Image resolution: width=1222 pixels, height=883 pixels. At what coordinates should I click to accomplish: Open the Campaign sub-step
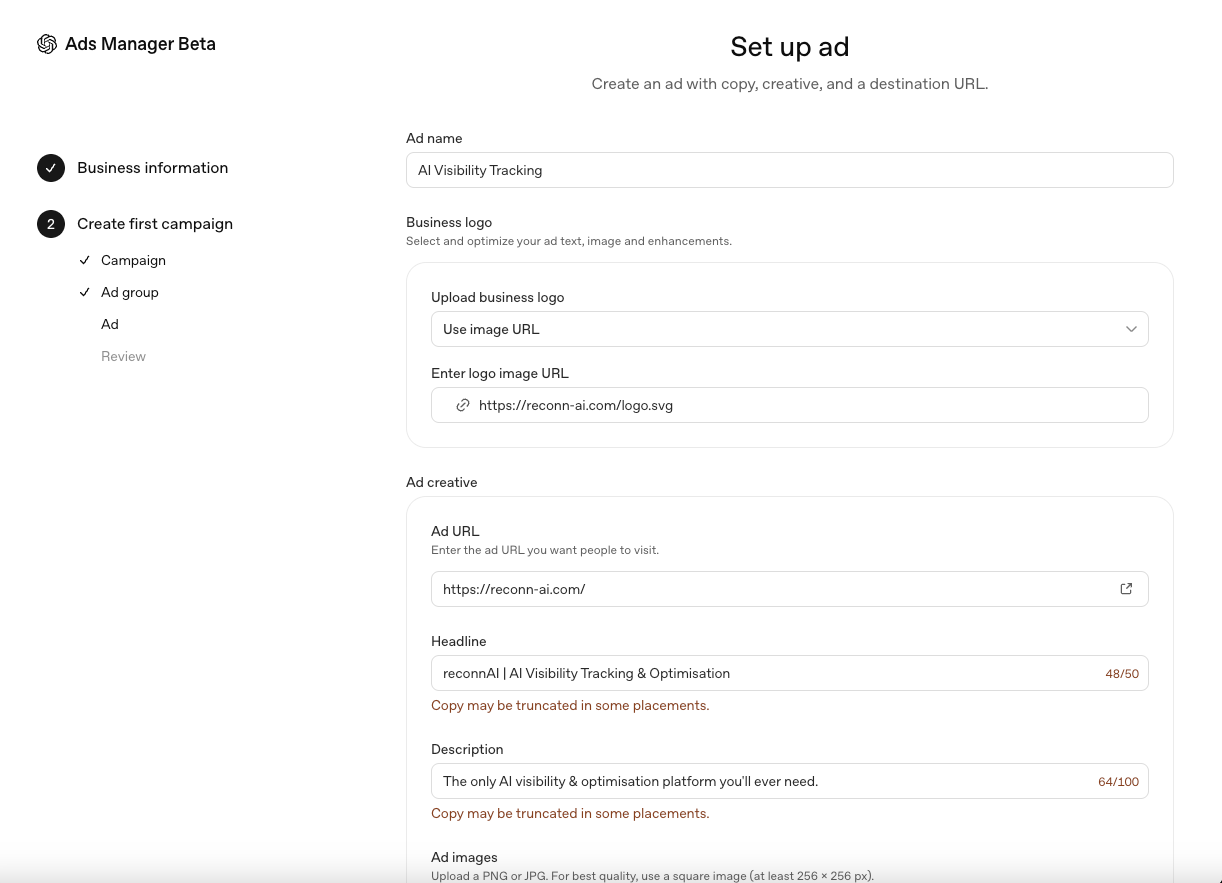coord(133,260)
